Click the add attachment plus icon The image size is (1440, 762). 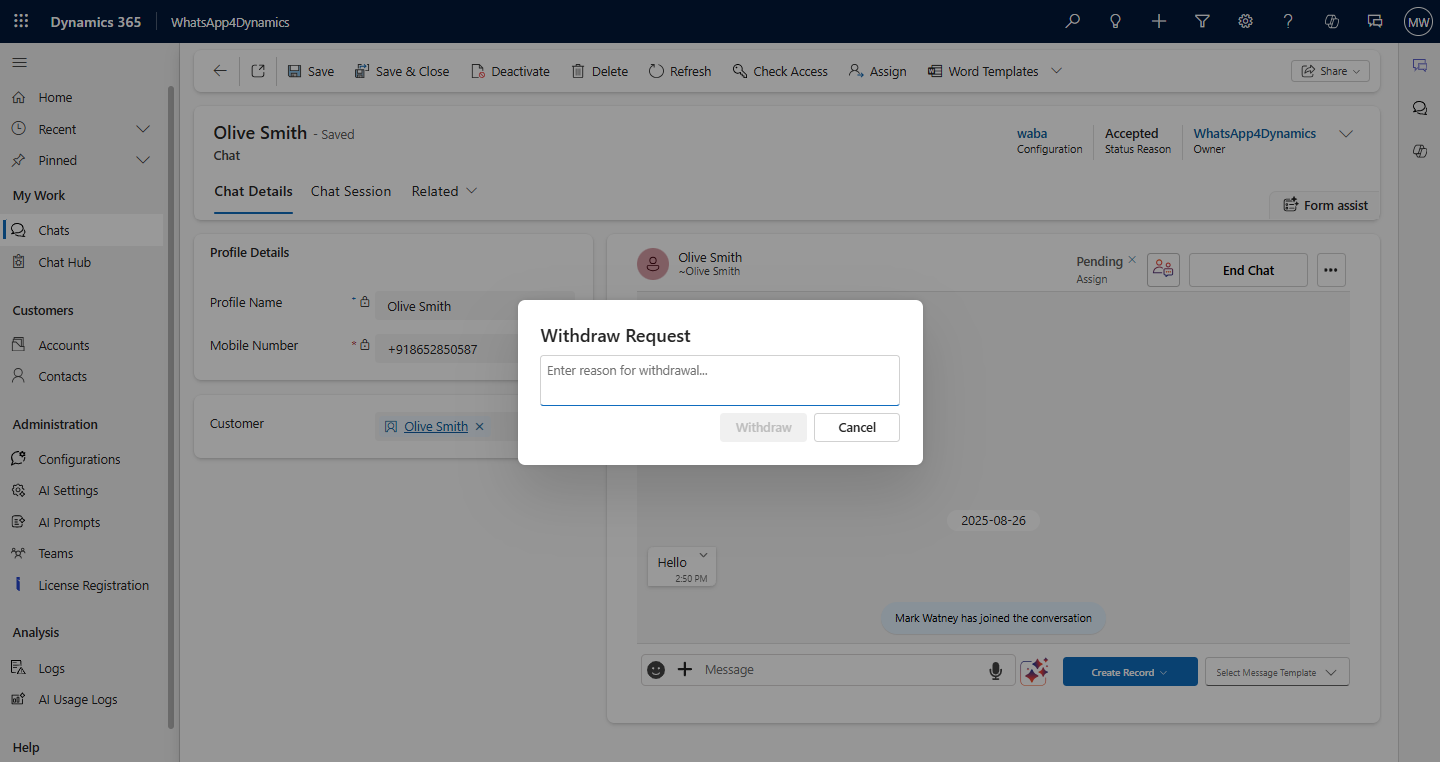(685, 670)
